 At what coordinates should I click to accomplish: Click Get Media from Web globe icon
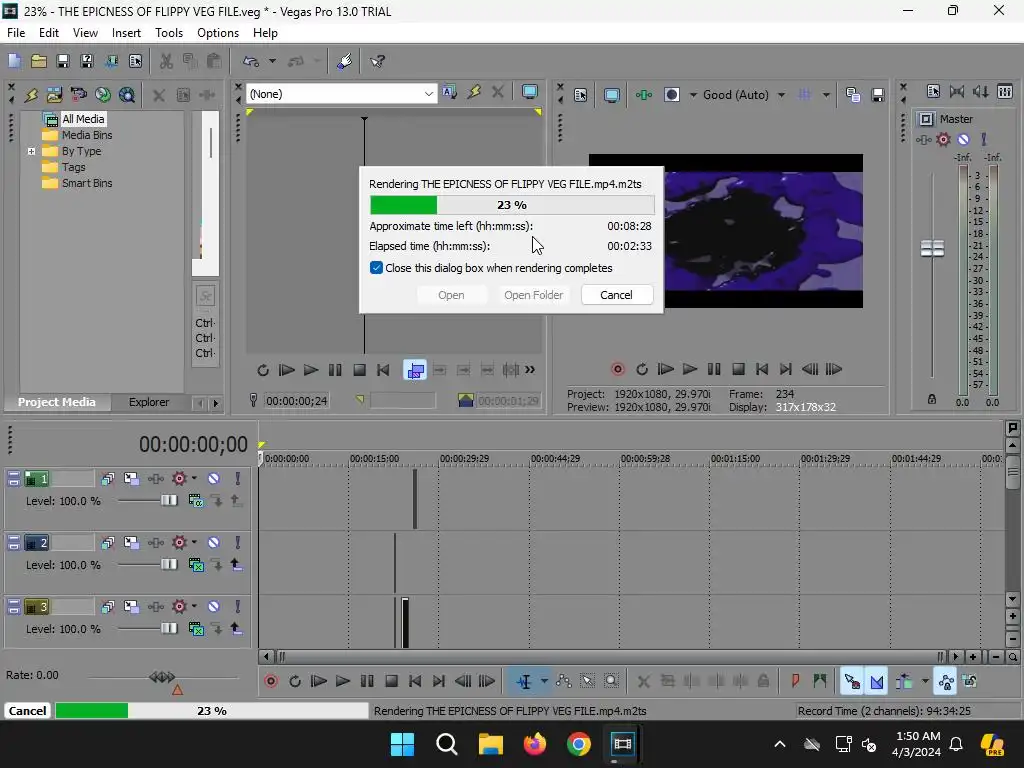pyautogui.click(x=127, y=95)
